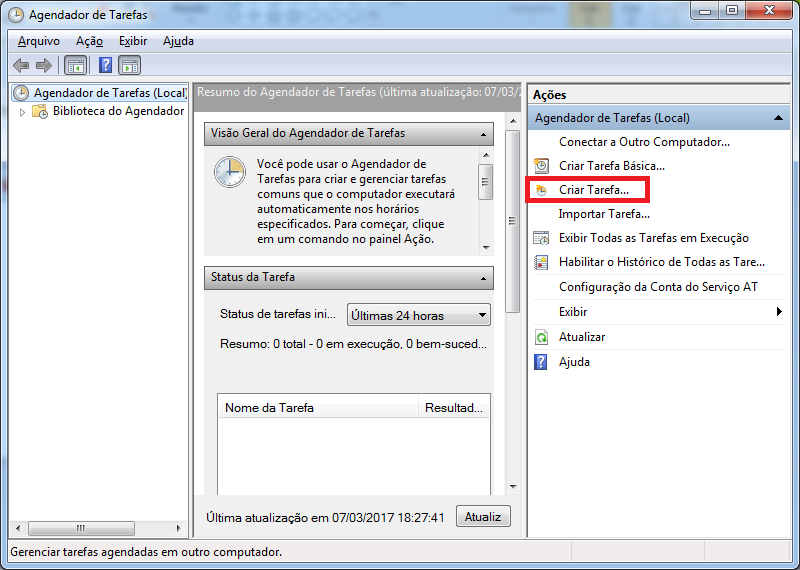Viewport: 800px width, 570px height.
Task: Select Agendador de Tarefas (Local) tree root
Action: pyautogui.click(x=109, y=93)
